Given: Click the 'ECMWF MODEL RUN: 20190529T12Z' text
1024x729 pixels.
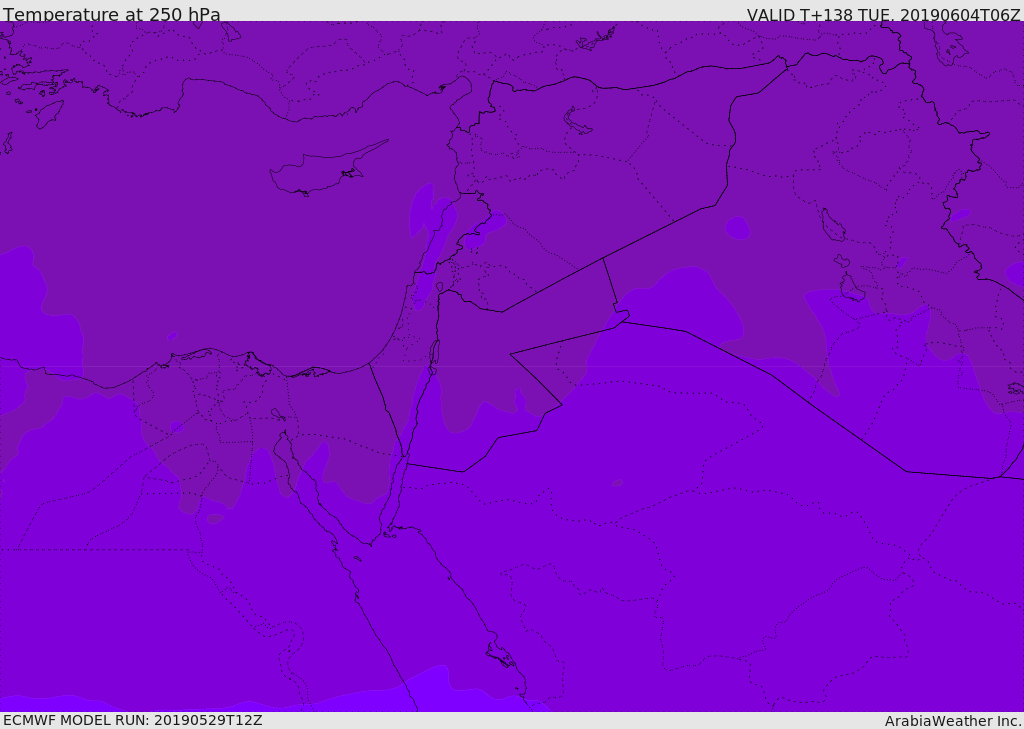Looking at the screenshot, I should click(x=133, y=720).
